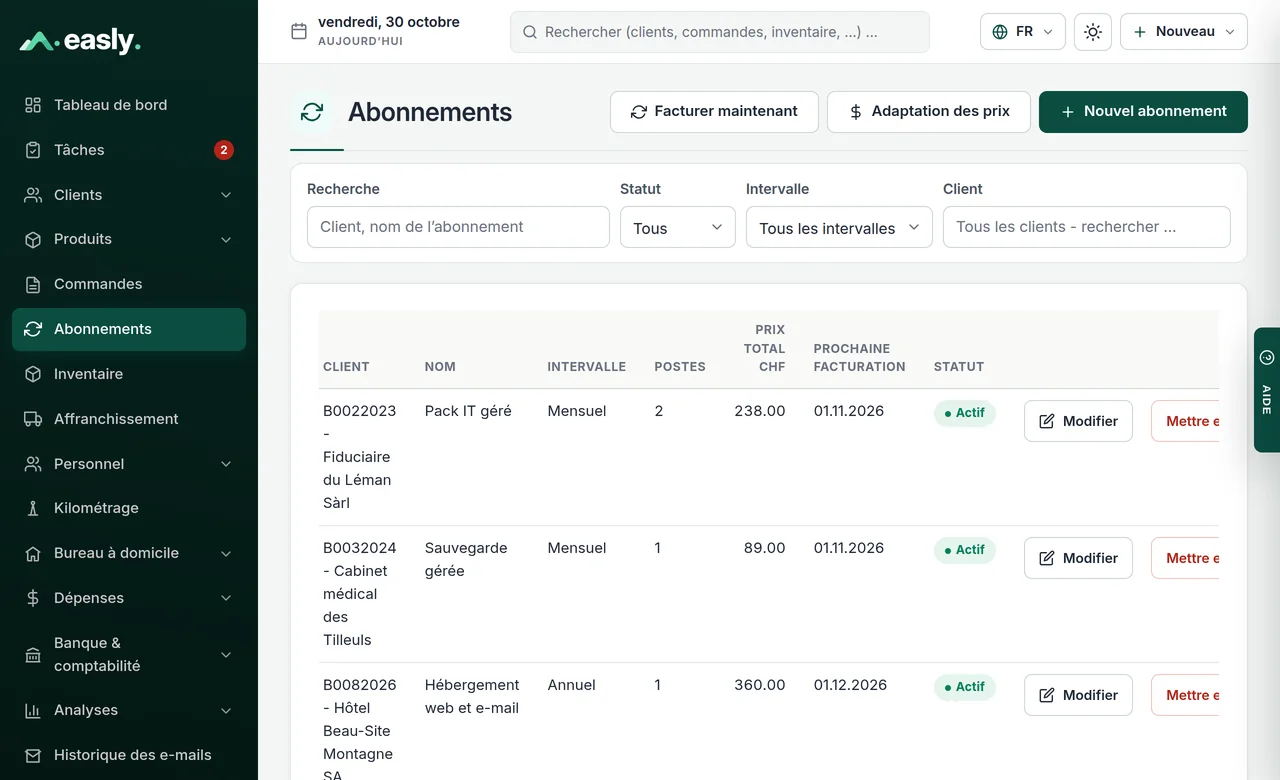
Task: Open the Statut filter dropdown
Action: point(678,227)
